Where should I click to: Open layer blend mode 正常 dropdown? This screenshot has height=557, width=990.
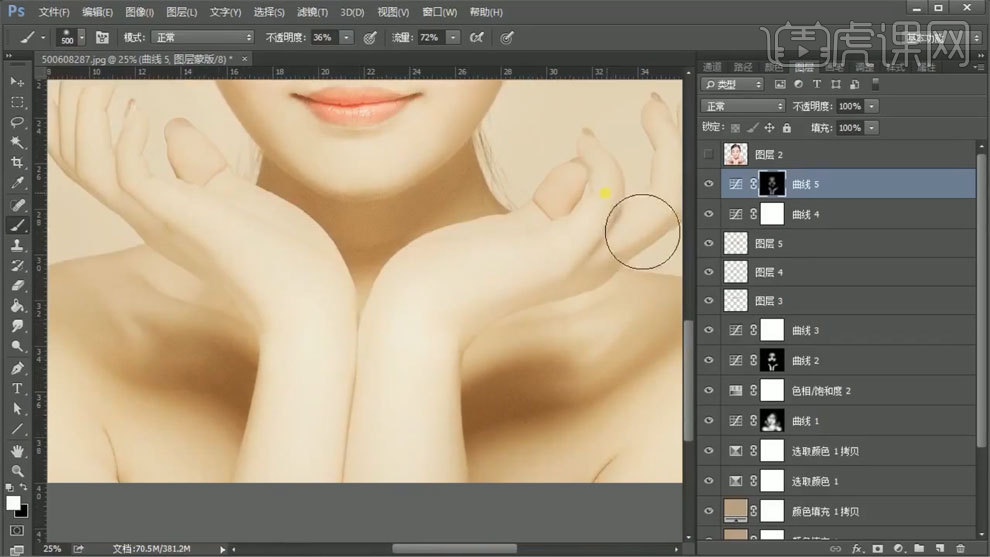tap(744, 106)
